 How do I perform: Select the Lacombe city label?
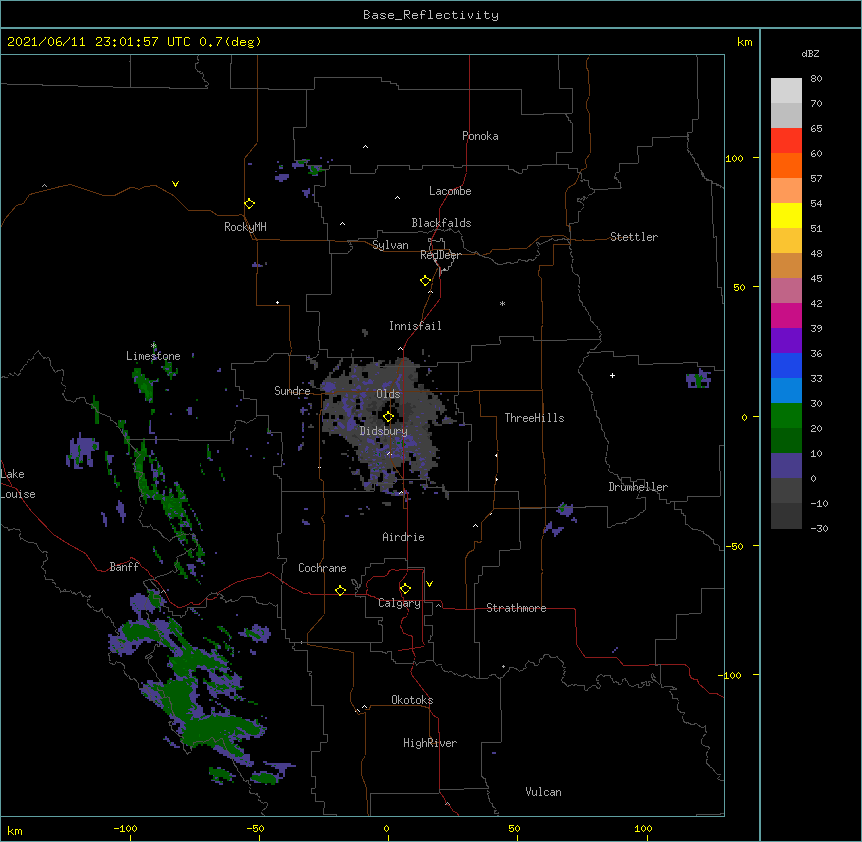(x=450, y=191)
